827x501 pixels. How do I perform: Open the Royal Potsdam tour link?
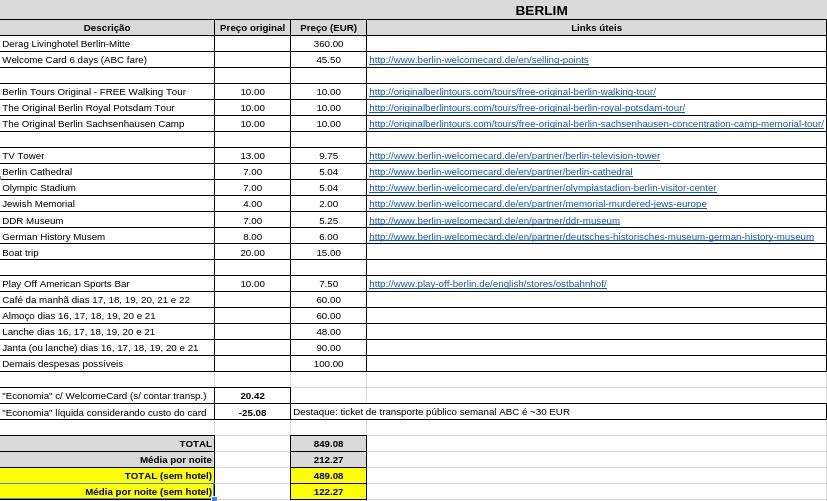tap(527, 108)
